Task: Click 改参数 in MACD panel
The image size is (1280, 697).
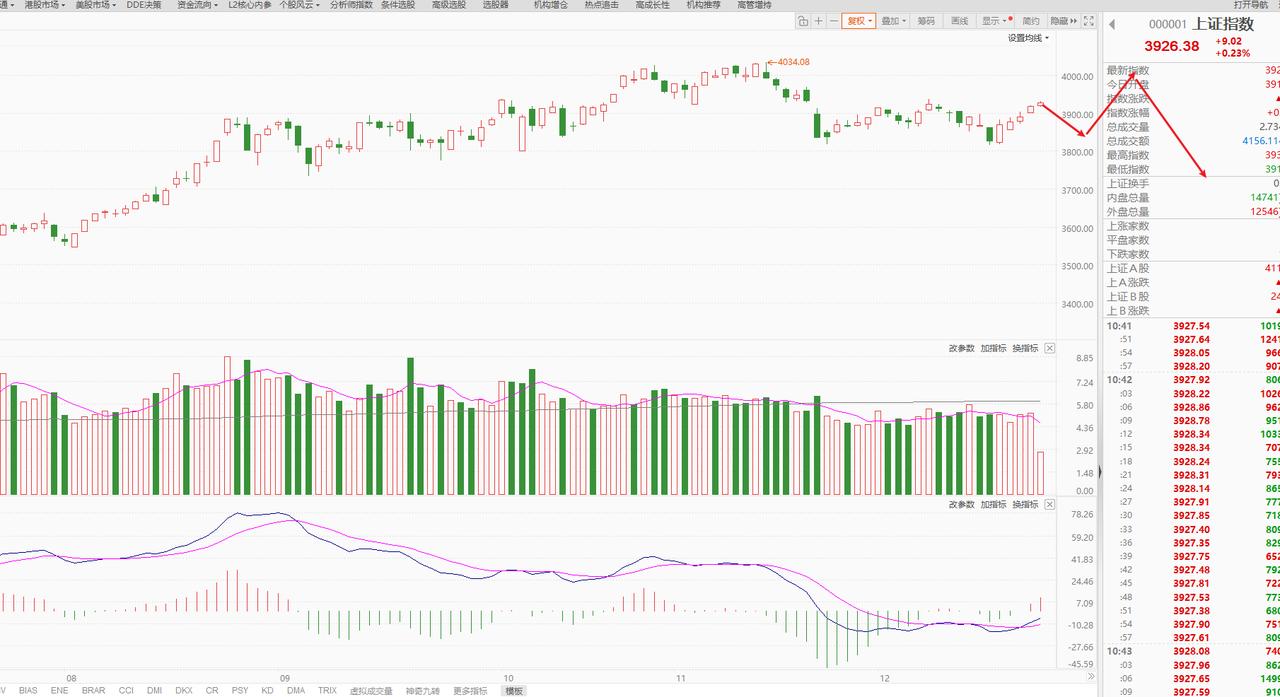Action: click(x=961, y=504)
